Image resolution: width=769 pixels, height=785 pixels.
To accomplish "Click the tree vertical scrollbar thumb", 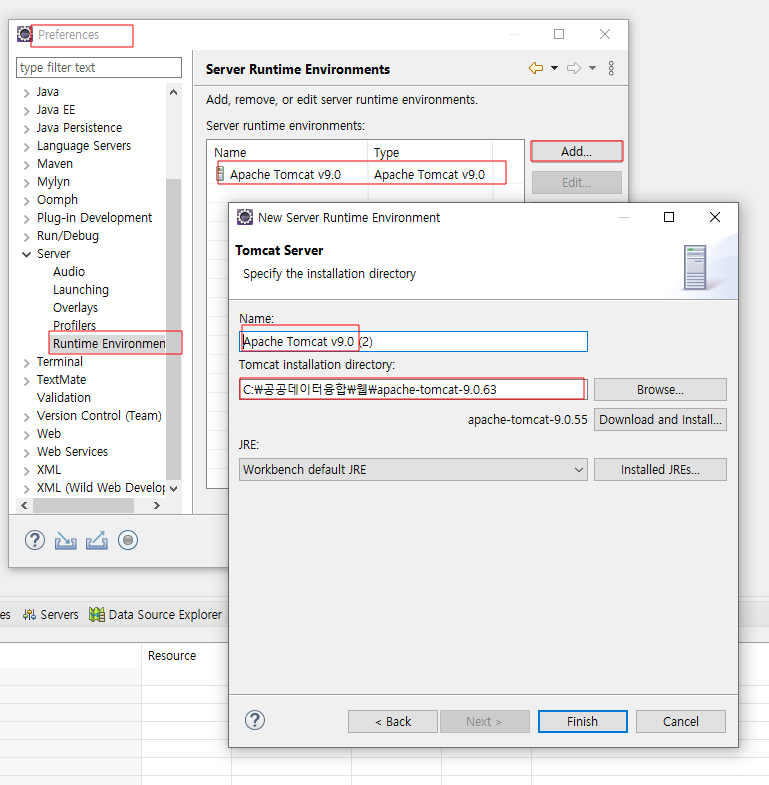I will pyautogui.click(x=173, y=329).
